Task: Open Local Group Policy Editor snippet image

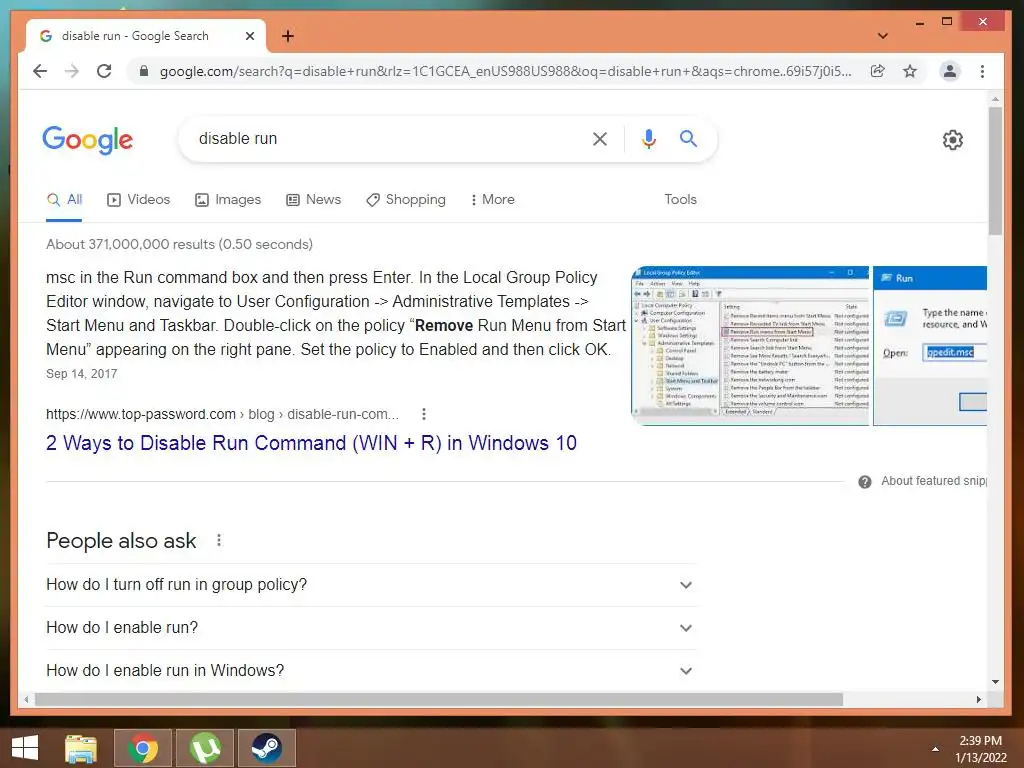Action: 750,345
